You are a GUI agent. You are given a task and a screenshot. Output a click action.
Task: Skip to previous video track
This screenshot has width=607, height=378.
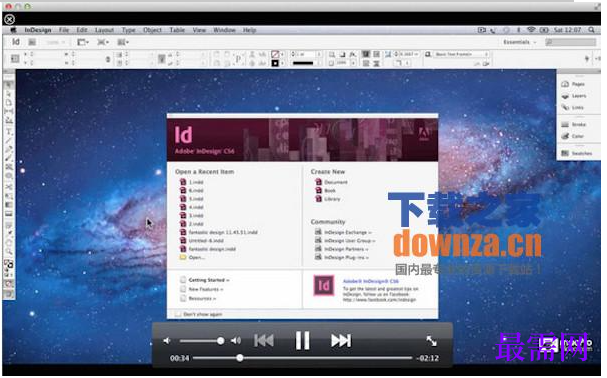tap(264, 340)
